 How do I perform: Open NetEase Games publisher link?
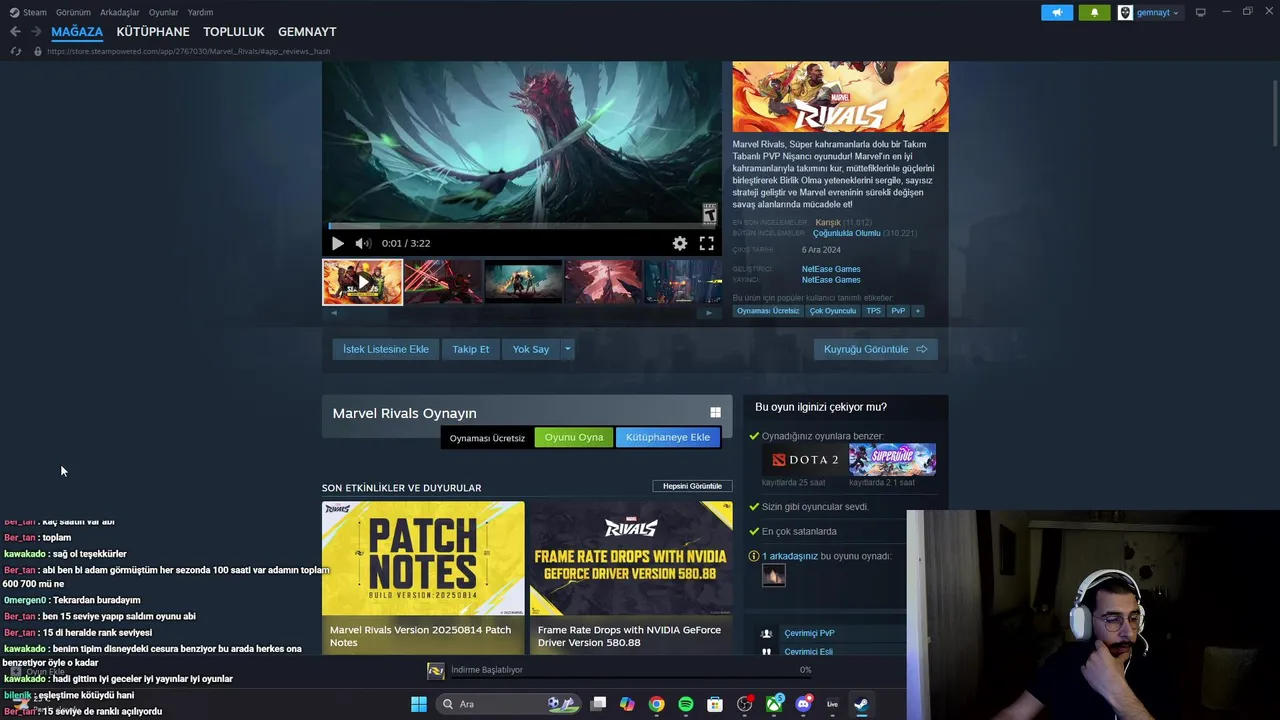click(x=831, y=280)
